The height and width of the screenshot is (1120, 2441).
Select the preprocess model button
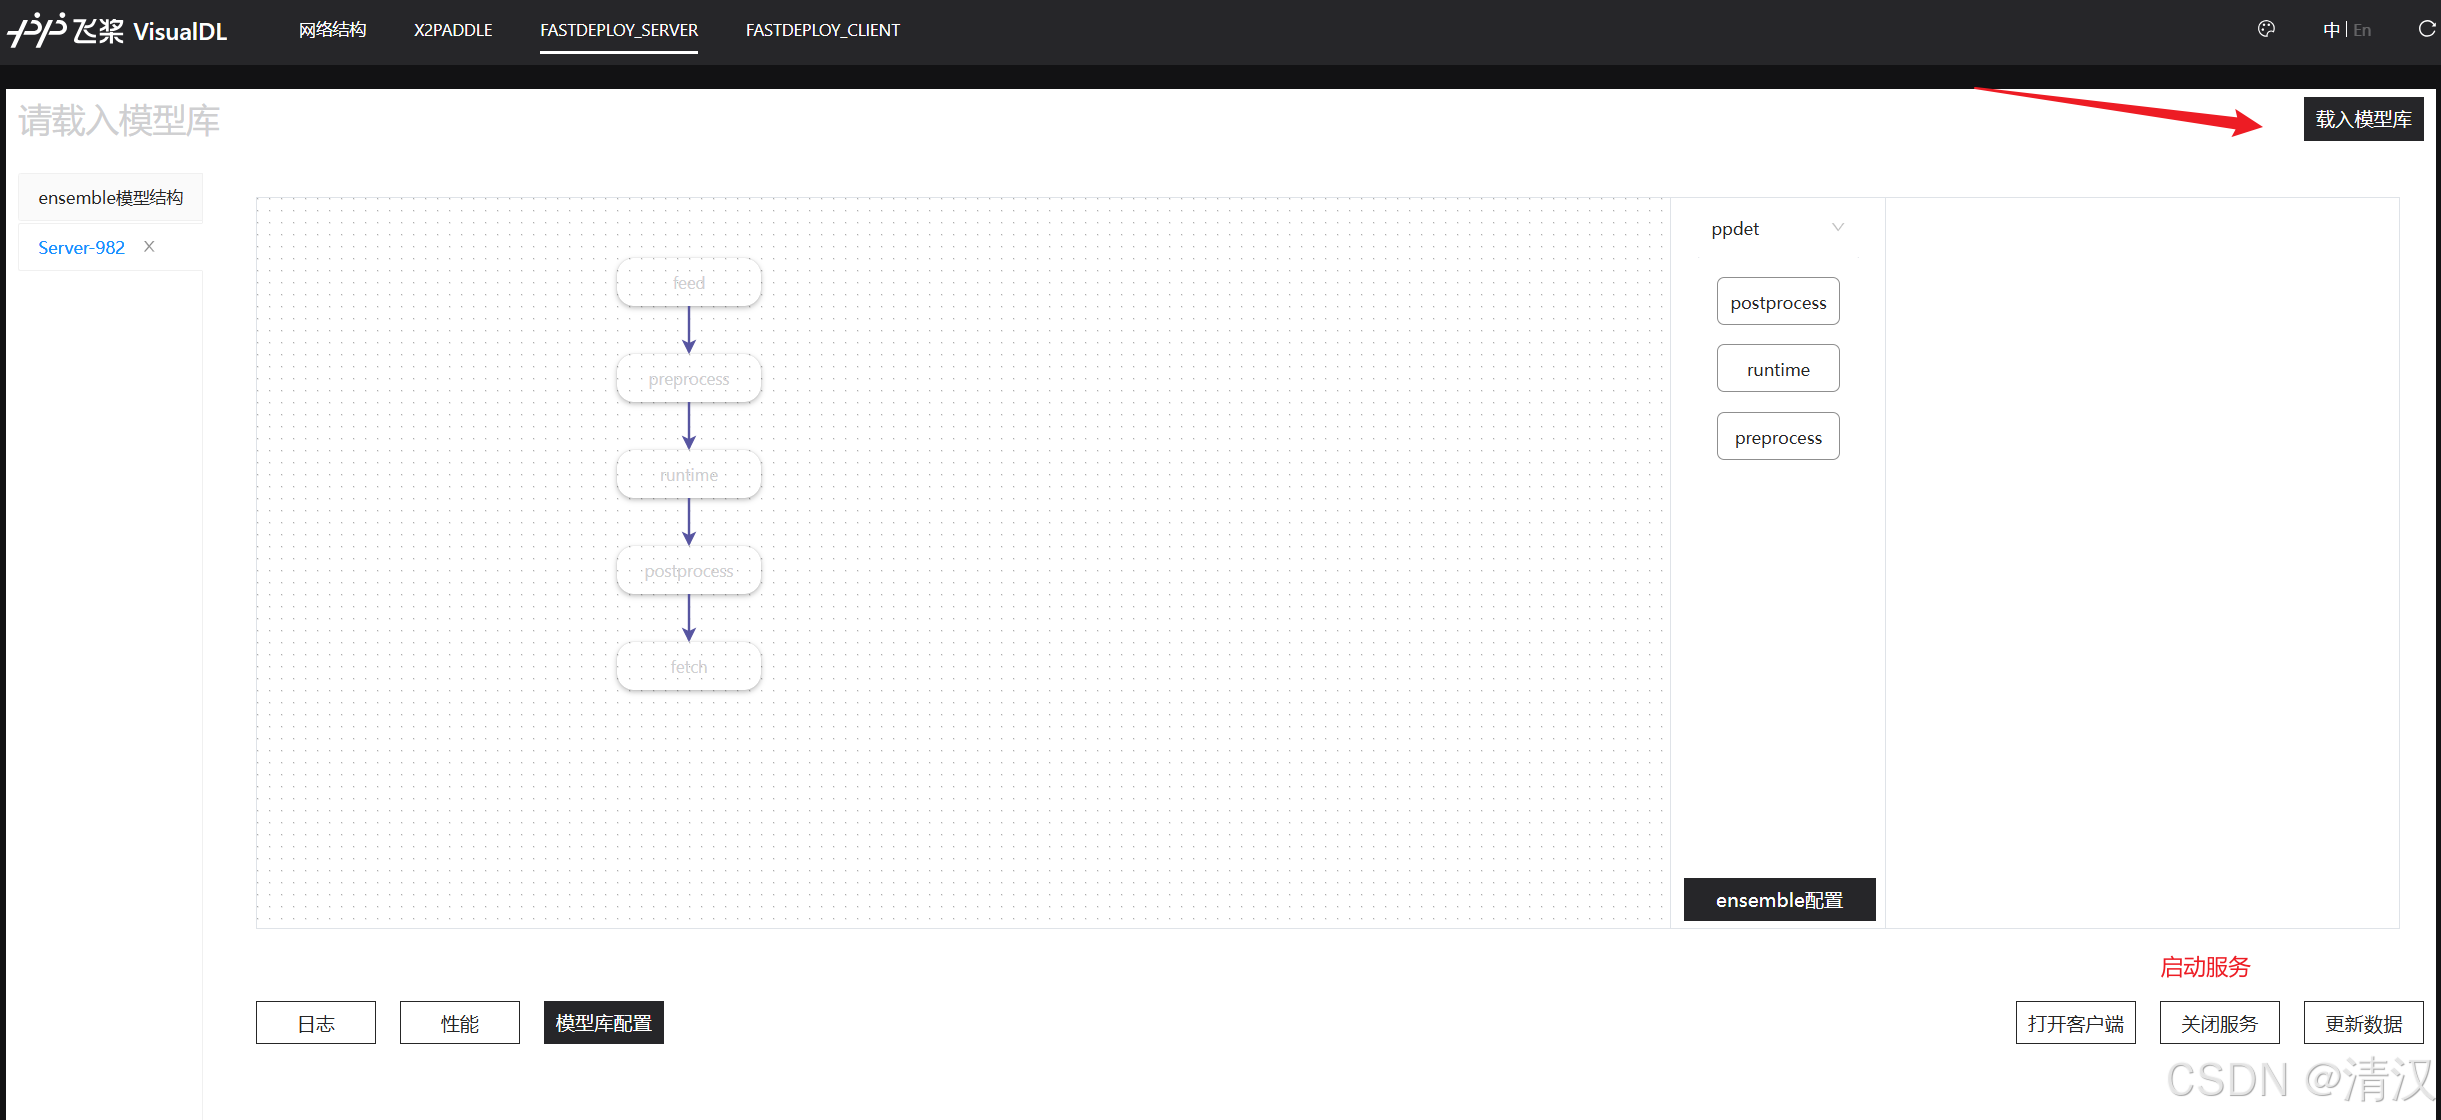point(1778,437)
